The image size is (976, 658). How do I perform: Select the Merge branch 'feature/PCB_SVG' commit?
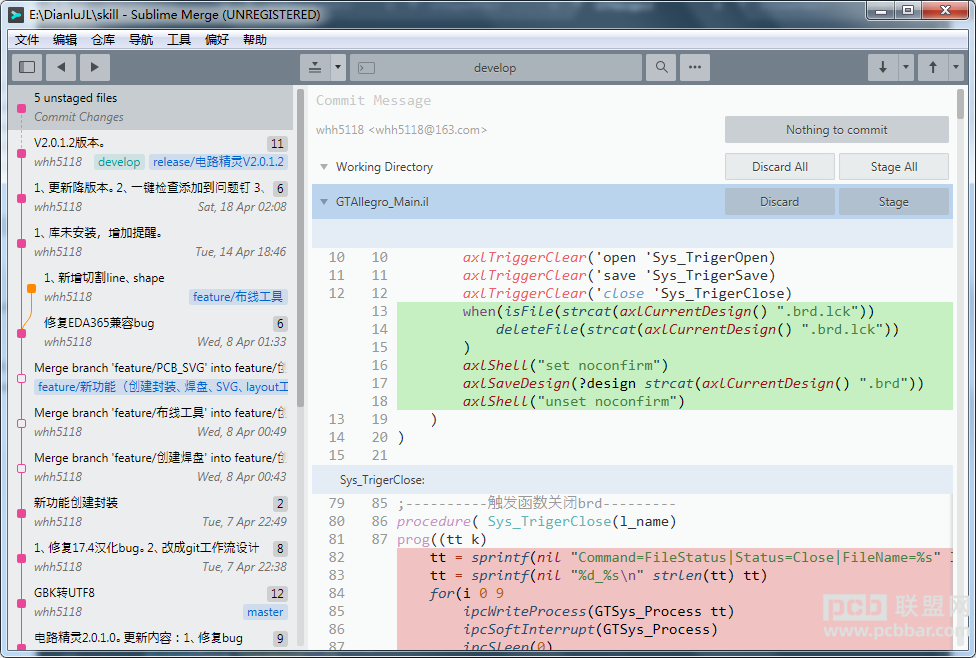(151, 377)
